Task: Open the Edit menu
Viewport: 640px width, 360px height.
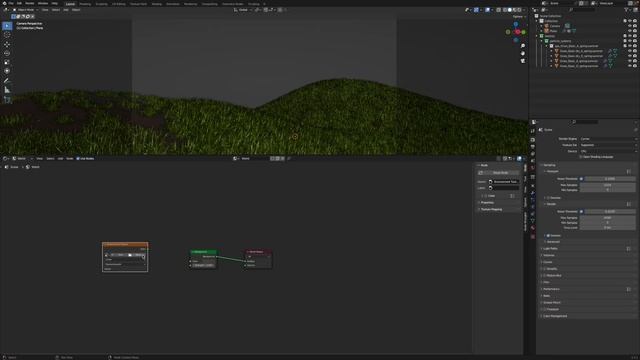Action: (19, 3)
